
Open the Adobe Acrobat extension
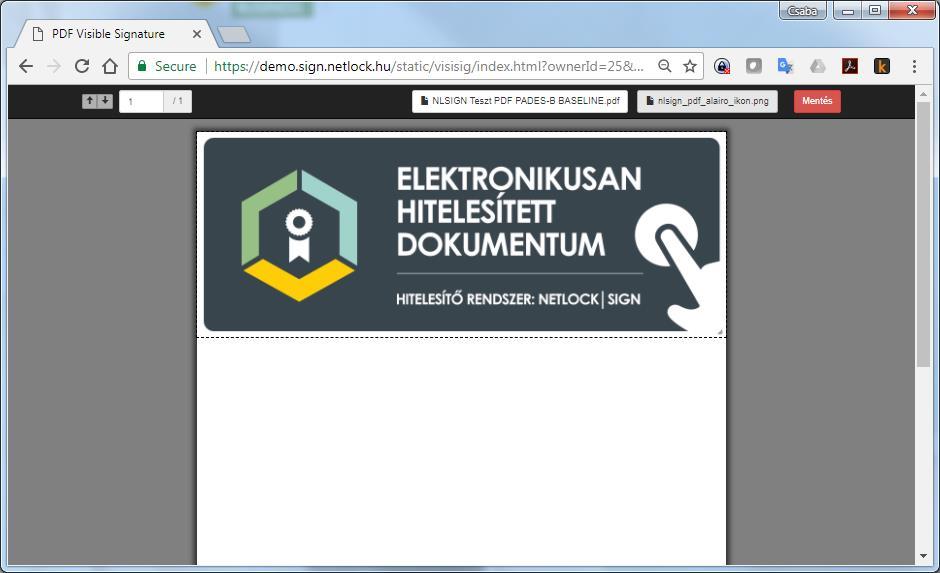(849, 66)
